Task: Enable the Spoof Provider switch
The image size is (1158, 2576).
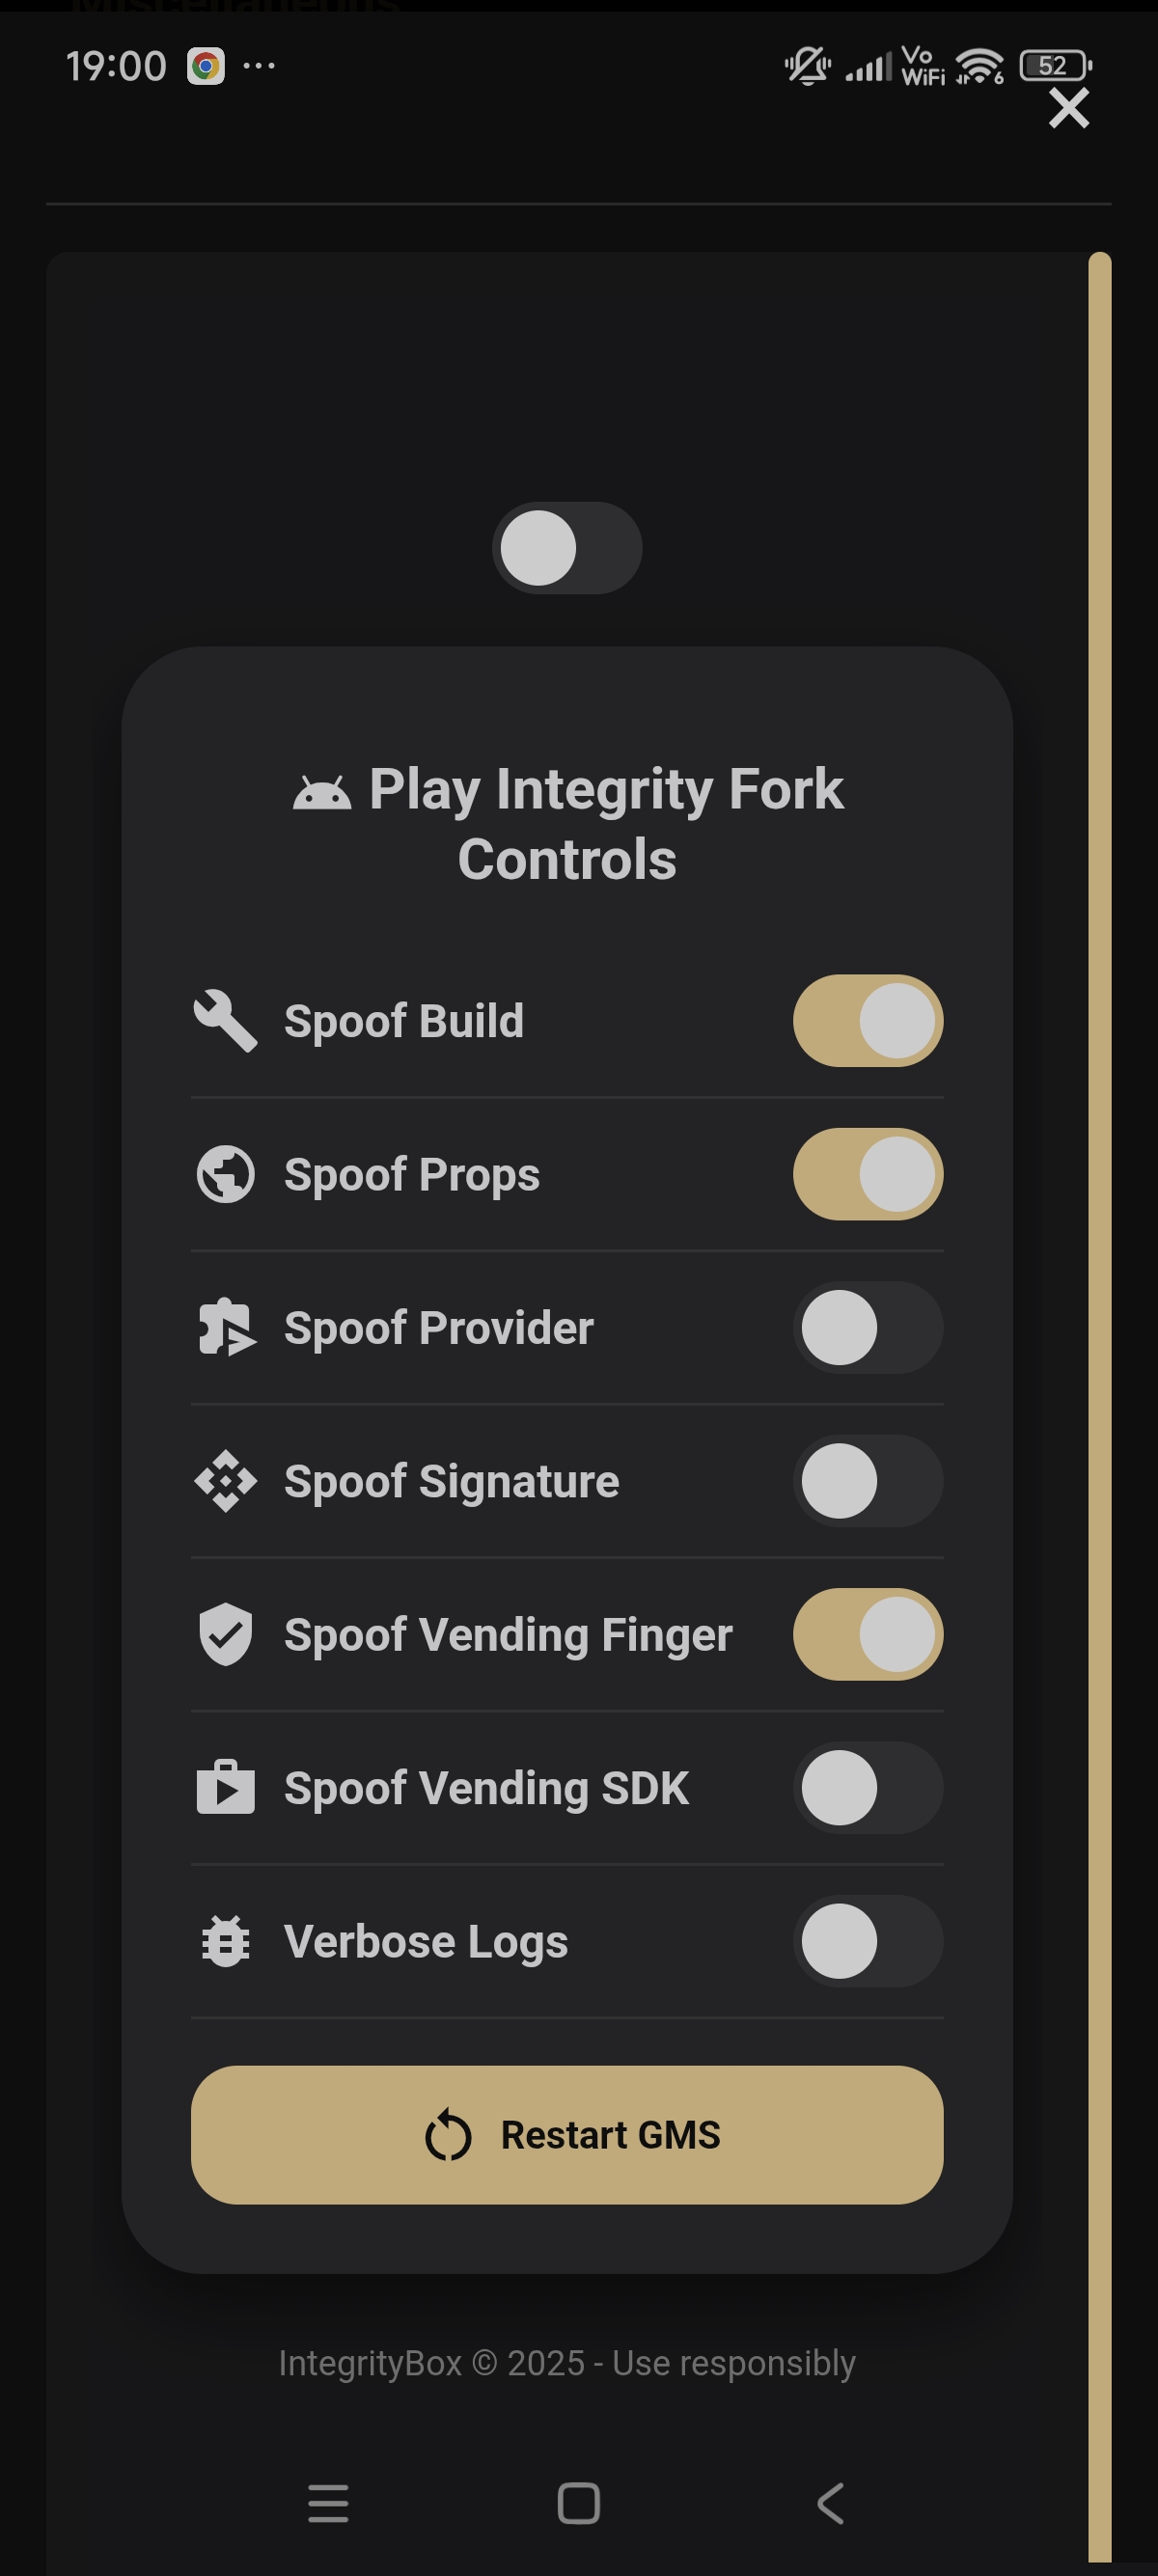Action: [867, 1328]
